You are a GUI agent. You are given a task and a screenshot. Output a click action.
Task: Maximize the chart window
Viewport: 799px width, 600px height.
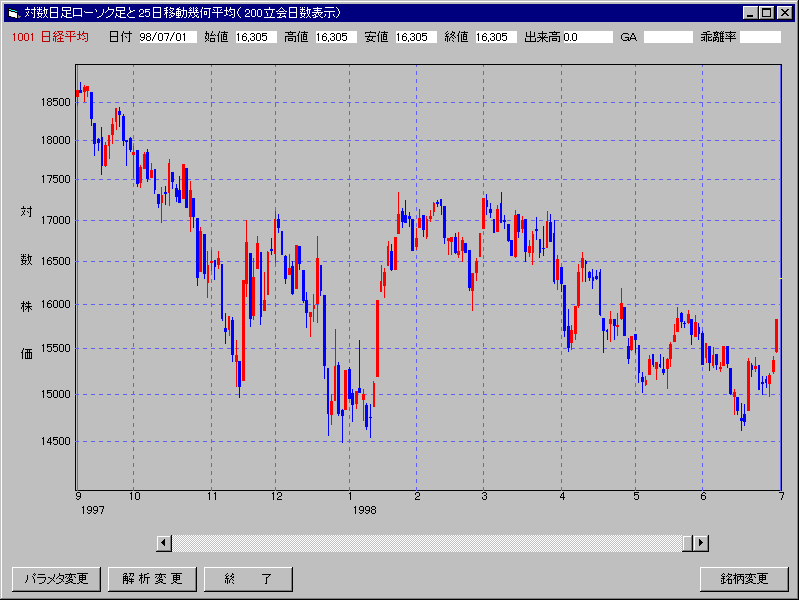(767, 13)
